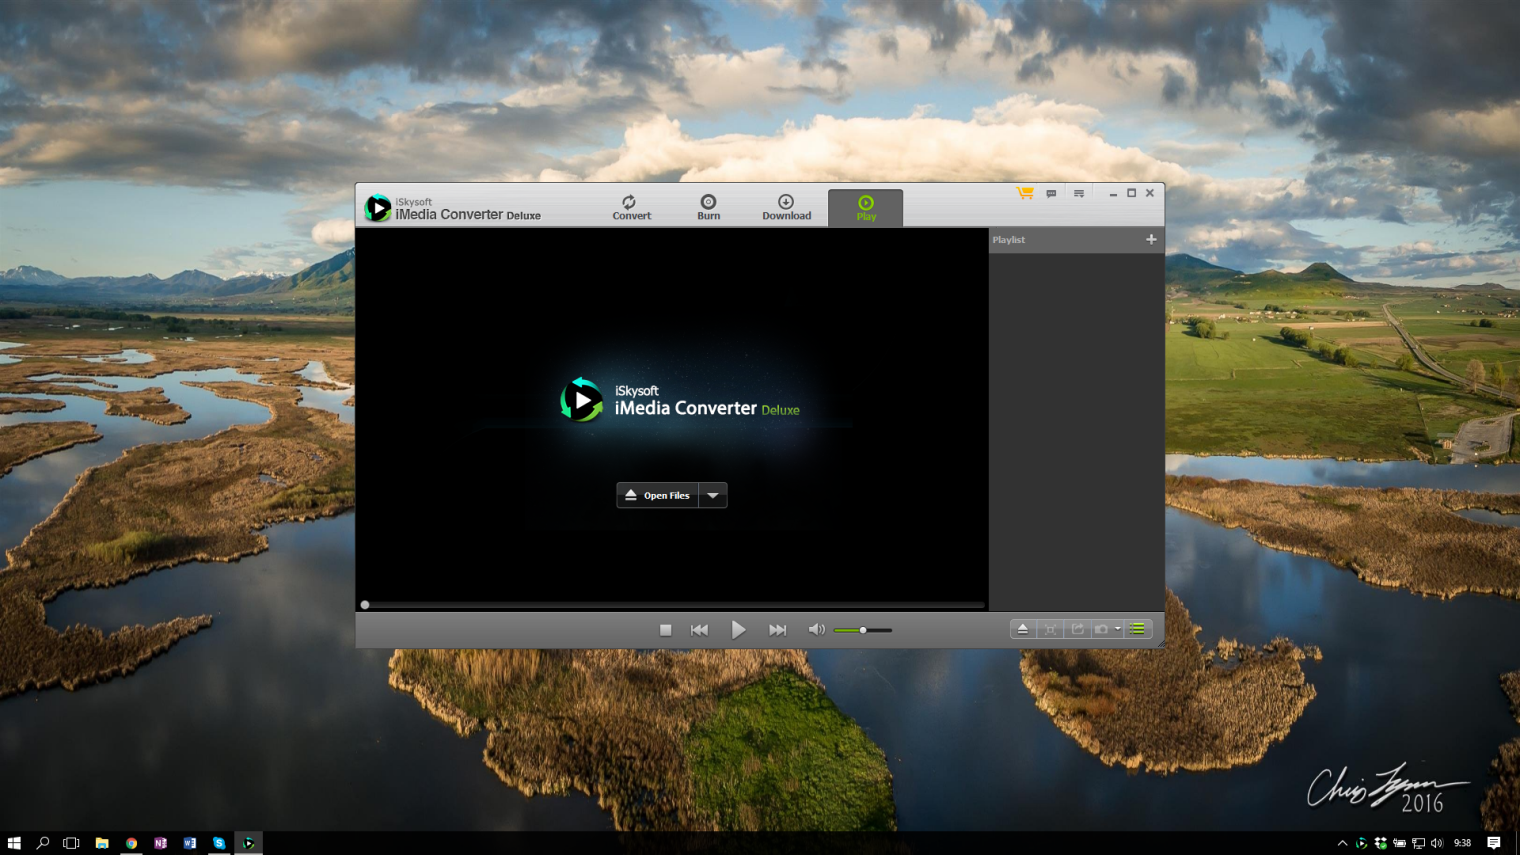Click iMedia Converter taskbar icon
Image resolution: width=1520 pixels, height=855 pixels.
pyautogui.click(x=248, y=843)
